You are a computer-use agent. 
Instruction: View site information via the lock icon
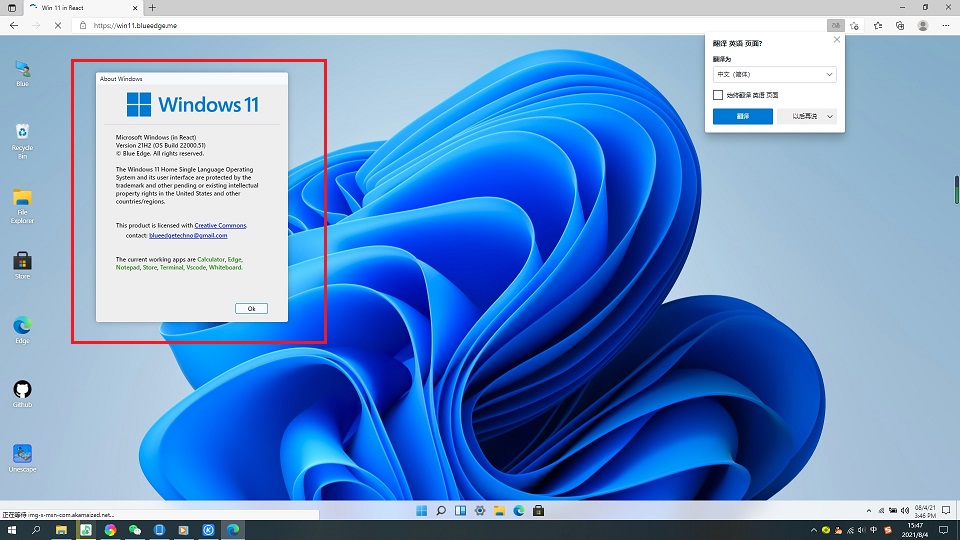(x=83, y=26)
